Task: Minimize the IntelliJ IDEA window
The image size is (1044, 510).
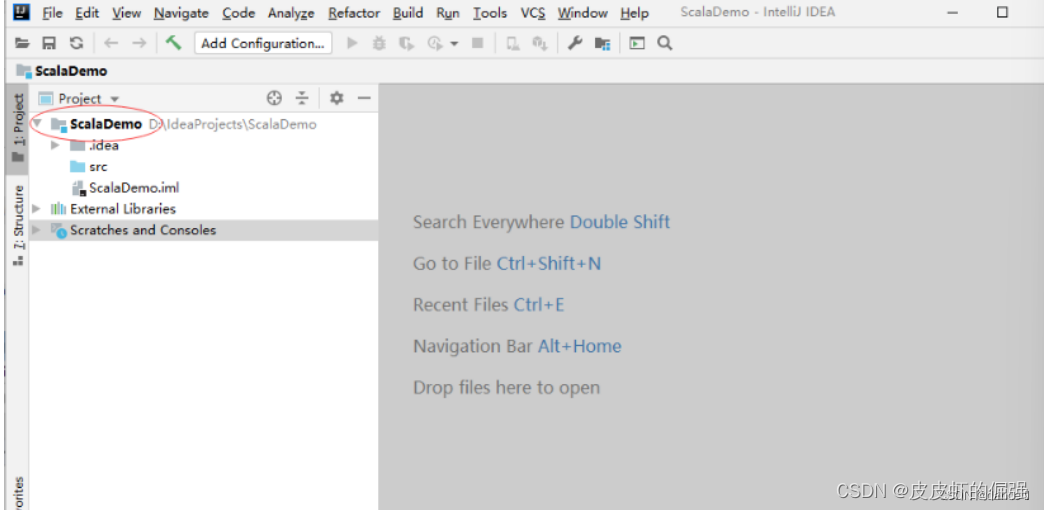Action: pyautogui.click(x=953, y=13)
